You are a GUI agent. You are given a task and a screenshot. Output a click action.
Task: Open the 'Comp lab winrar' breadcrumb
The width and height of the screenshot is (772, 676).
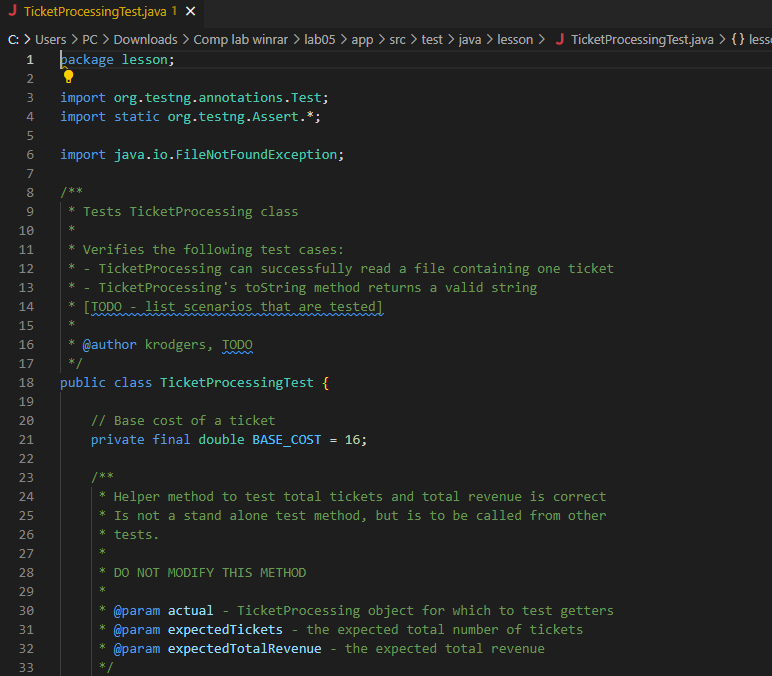(x=240, y=39)
